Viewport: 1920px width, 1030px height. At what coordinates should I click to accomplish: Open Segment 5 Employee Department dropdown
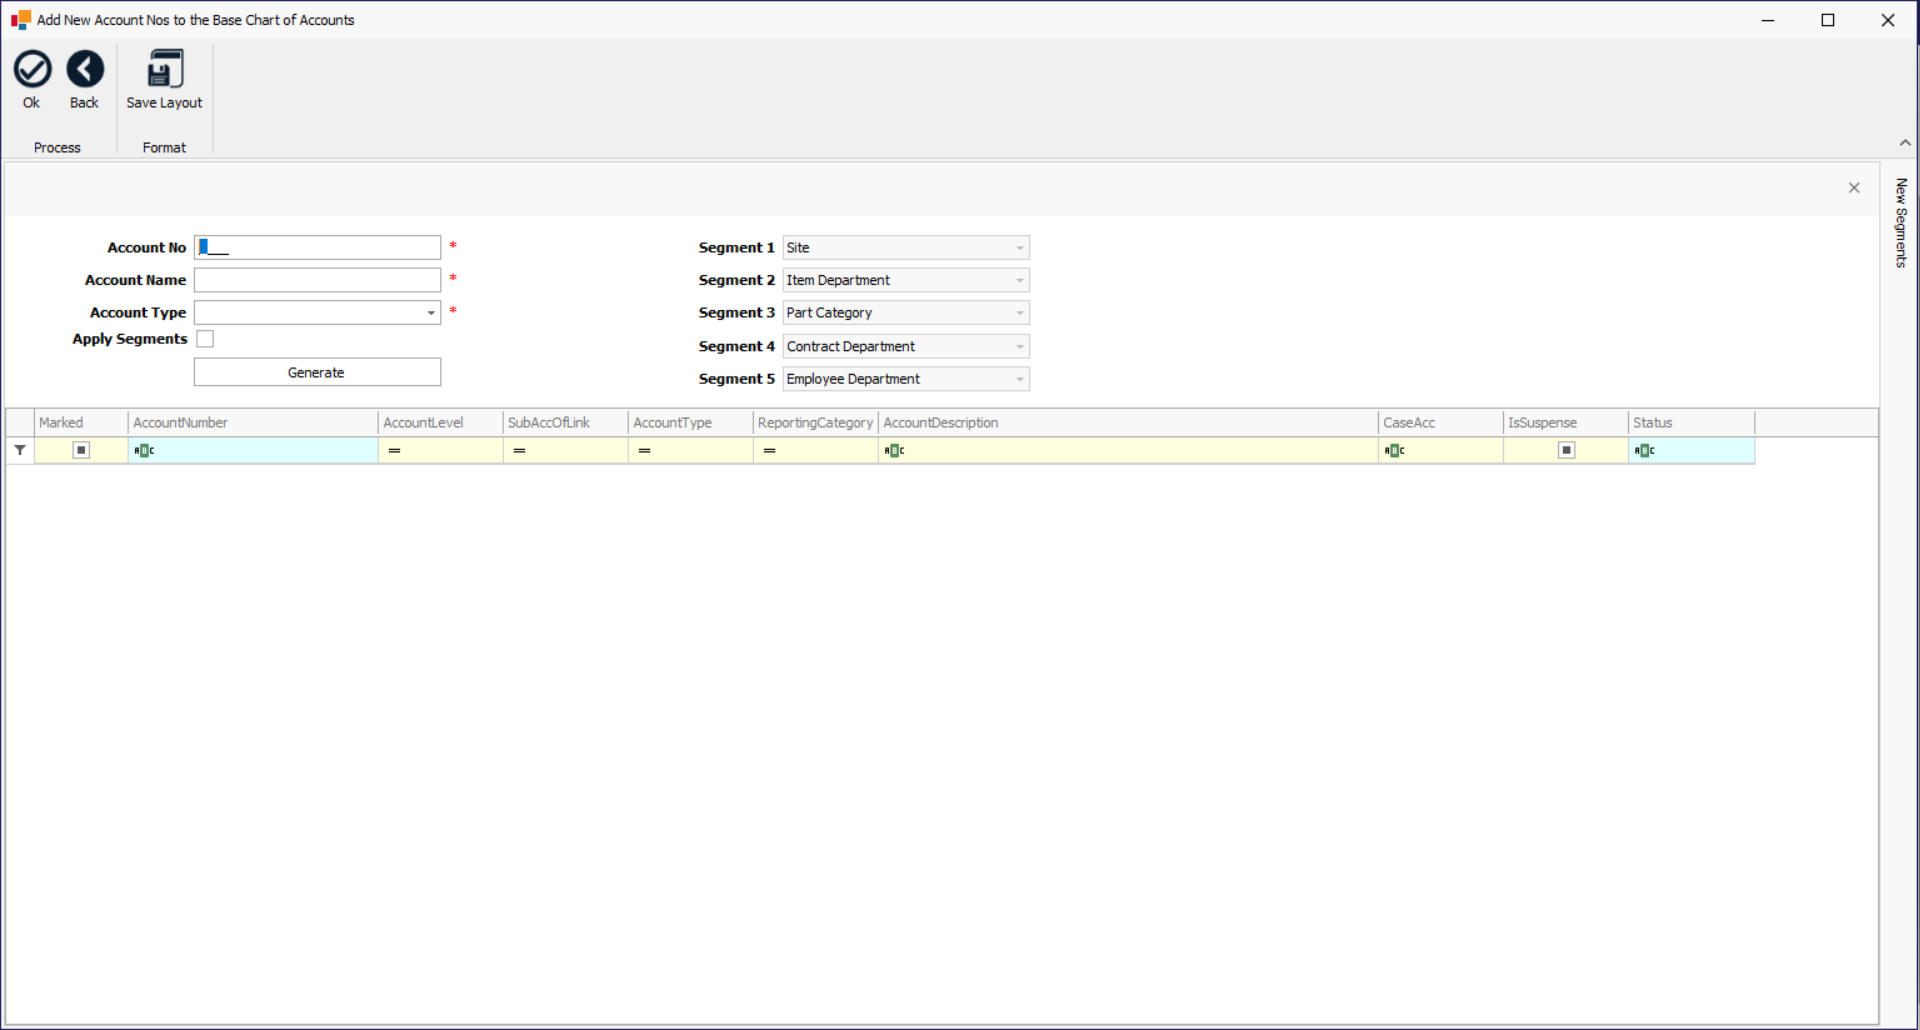(x=1019, y=379)
